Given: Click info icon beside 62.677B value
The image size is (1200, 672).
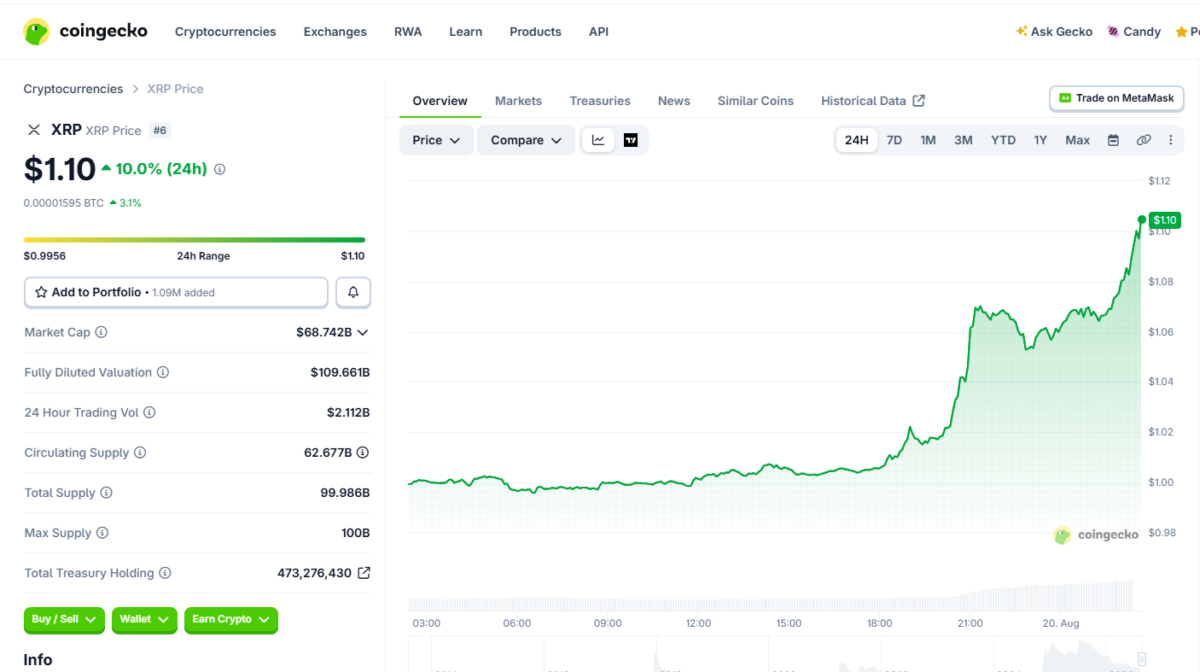Looking at the screenshot, I should click(x=363, y=452).
